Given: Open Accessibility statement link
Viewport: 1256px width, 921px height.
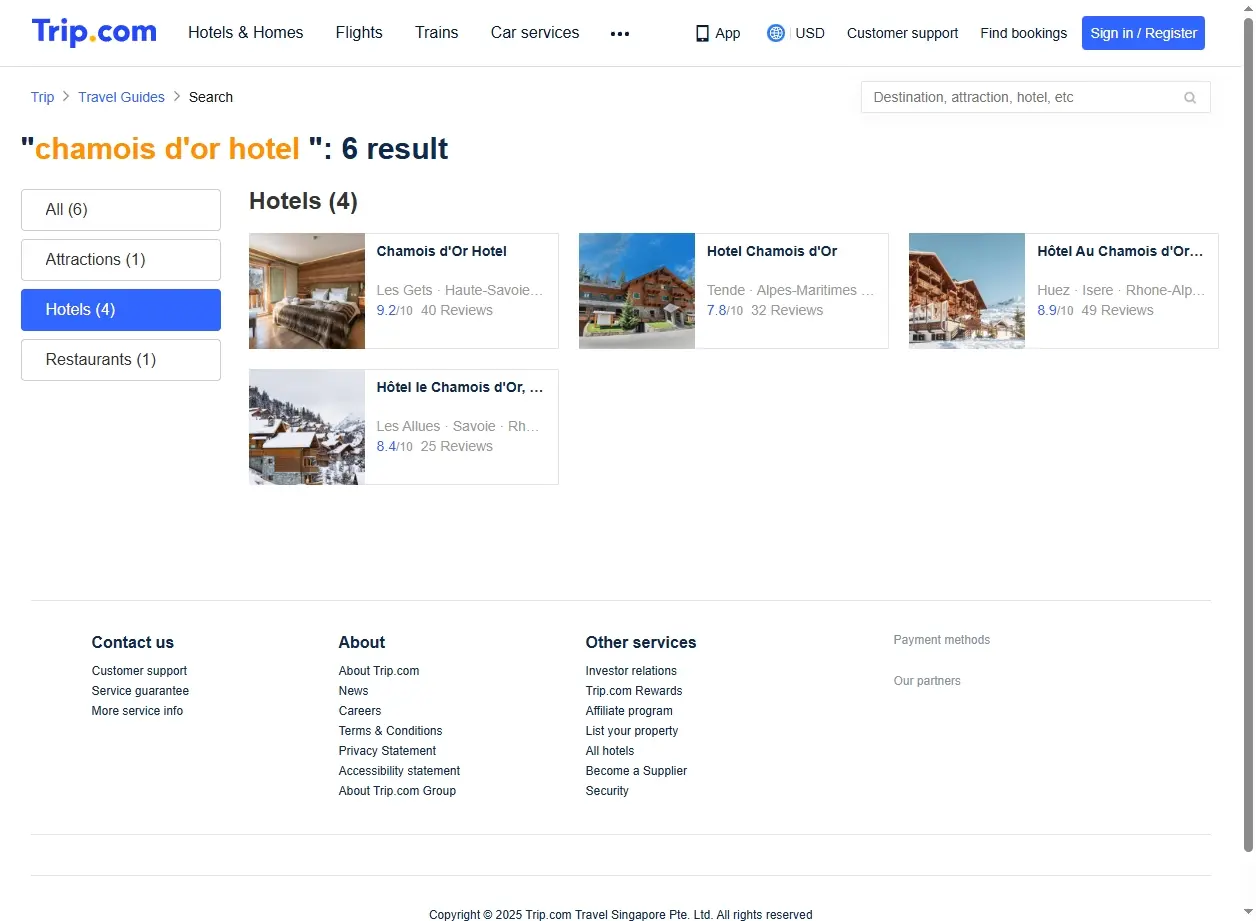Looking at the screenshot, I should tap(399, 771).
